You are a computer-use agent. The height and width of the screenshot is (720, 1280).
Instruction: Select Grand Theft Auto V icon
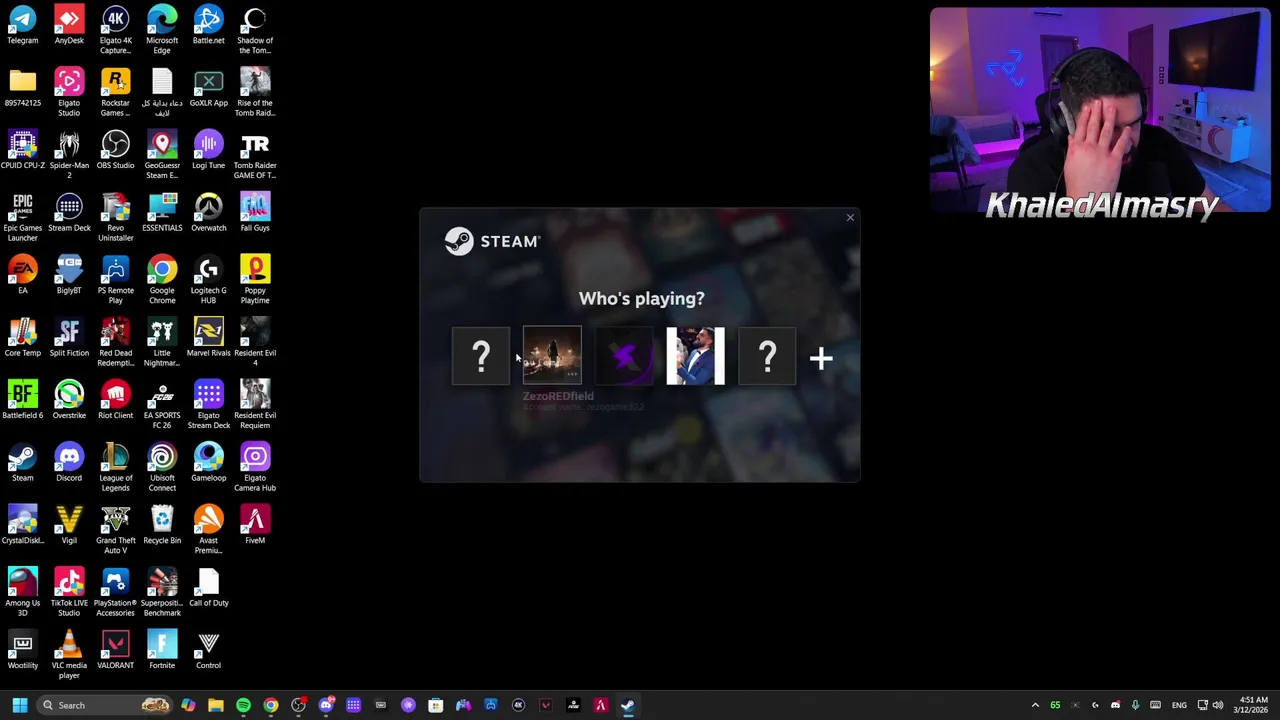(115, 530)
